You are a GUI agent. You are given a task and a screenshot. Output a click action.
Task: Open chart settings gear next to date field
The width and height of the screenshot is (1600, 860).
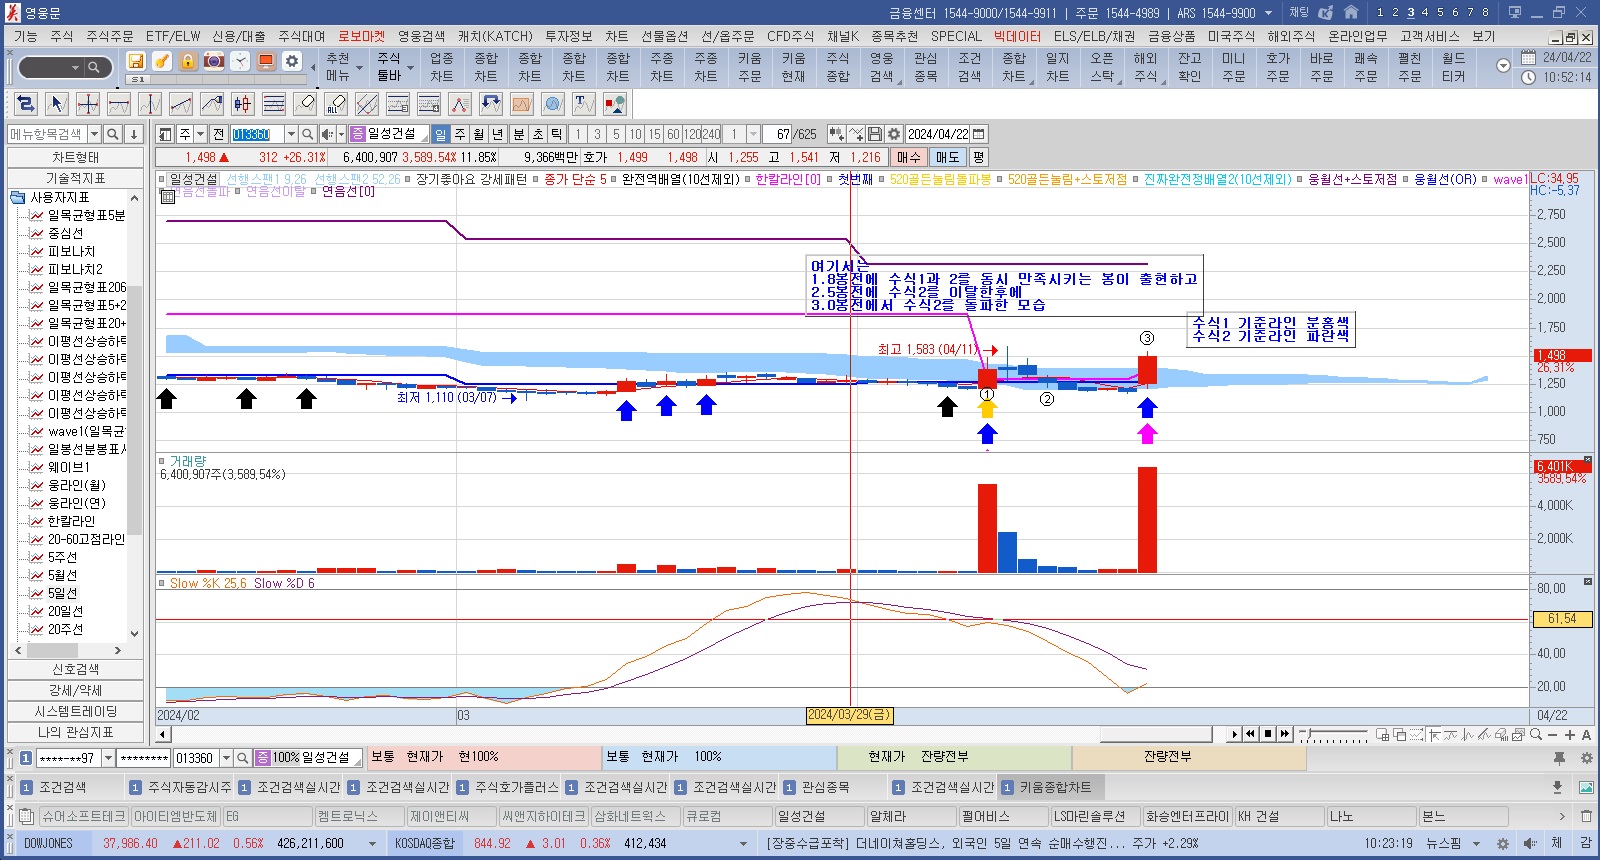click(x=894, y=134)
